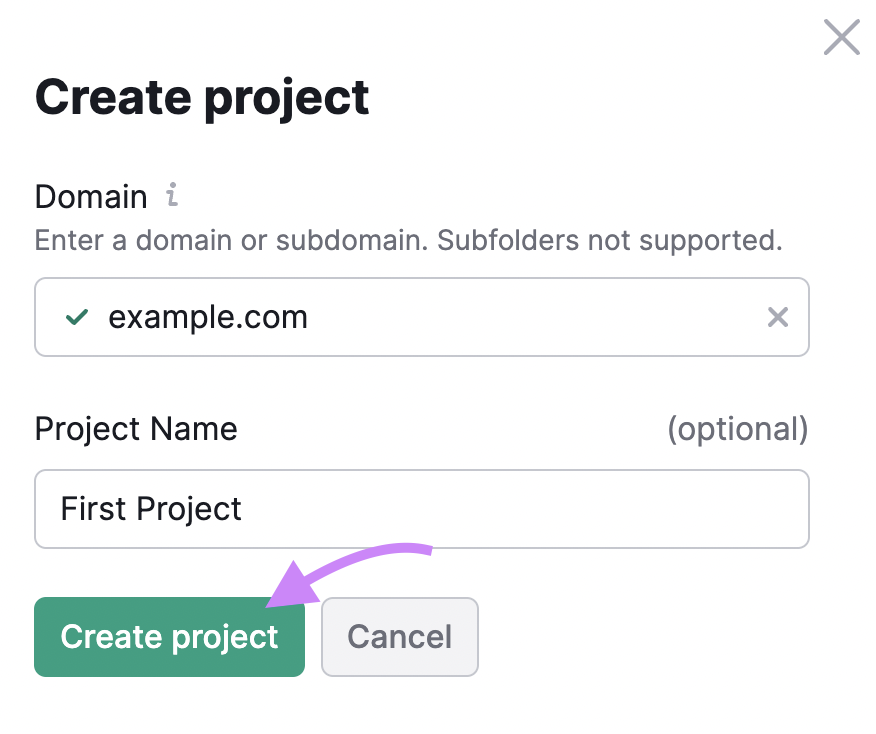
Task: Click the (optional) hint text
Action: point(737,429)
